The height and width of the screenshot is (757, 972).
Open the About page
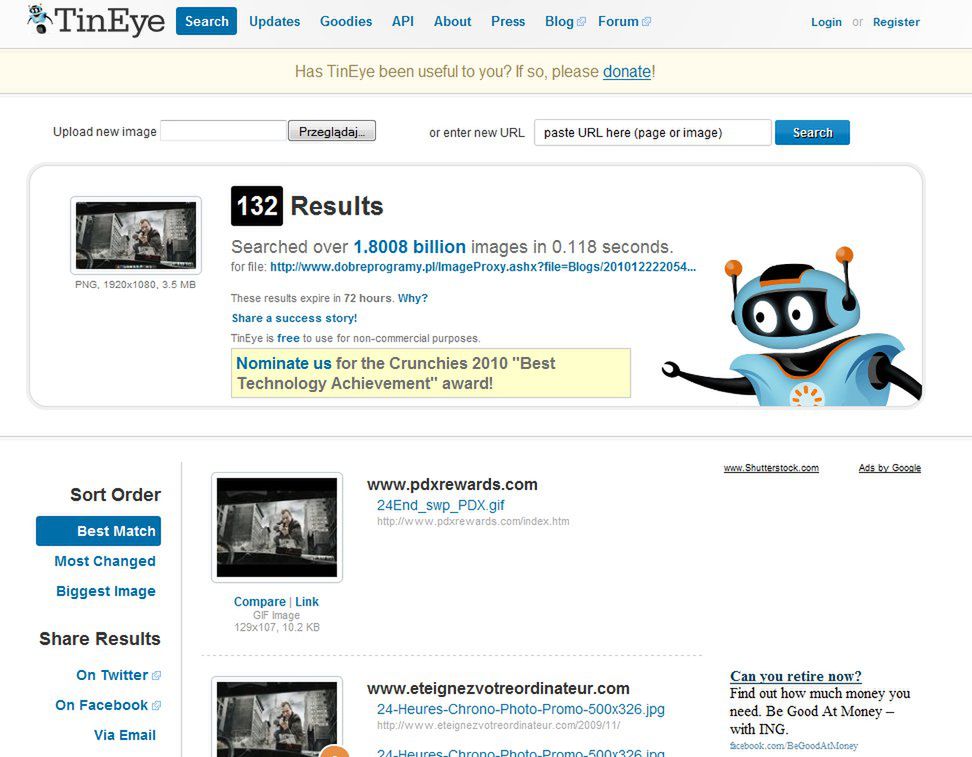[x=453, y=22]
